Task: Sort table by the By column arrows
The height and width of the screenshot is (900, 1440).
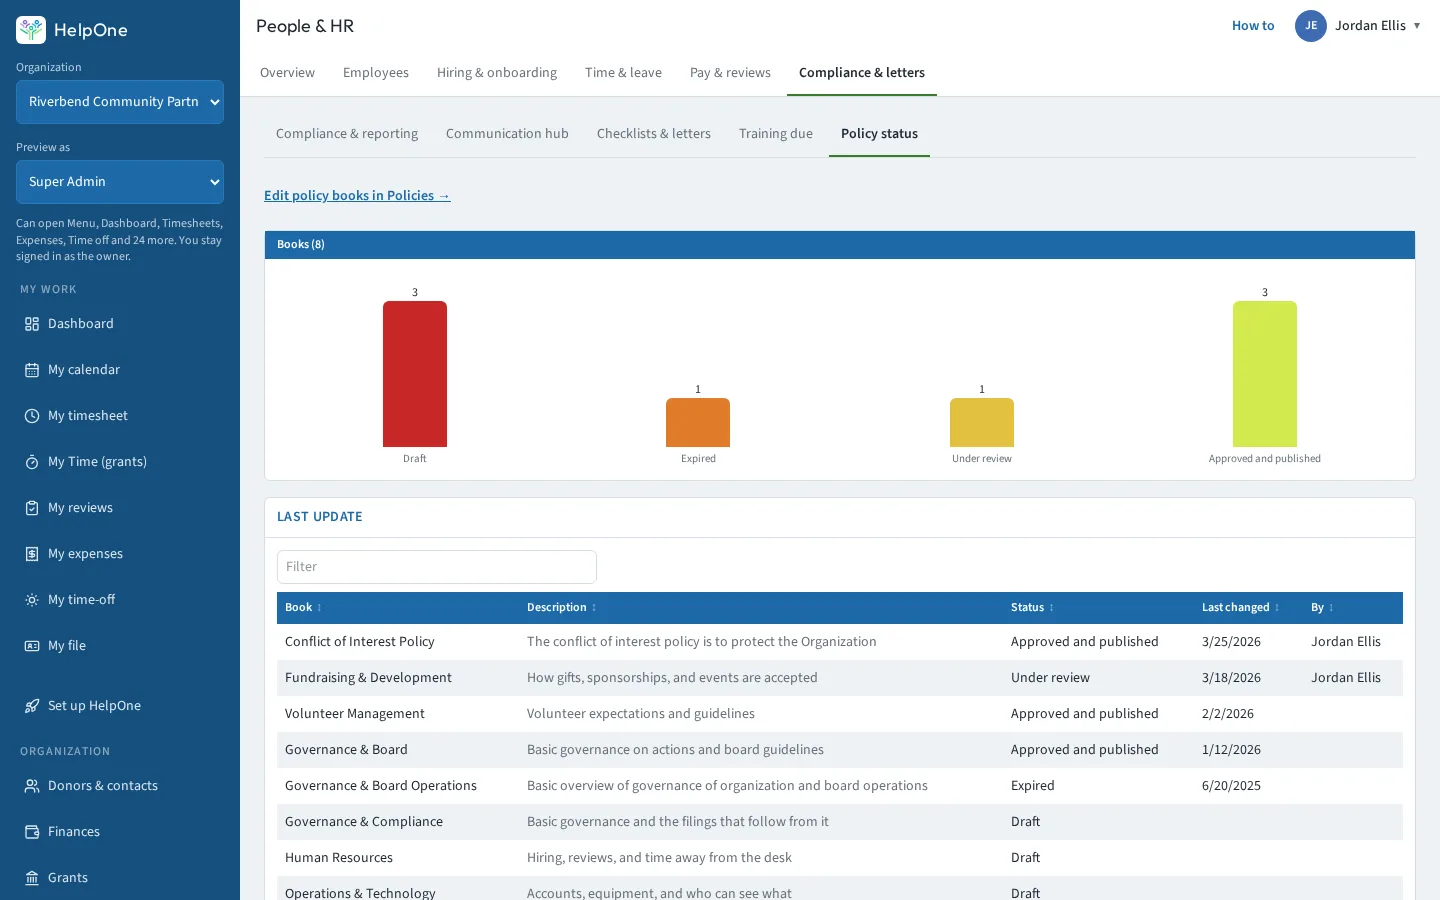Action: coord(1331,608)
